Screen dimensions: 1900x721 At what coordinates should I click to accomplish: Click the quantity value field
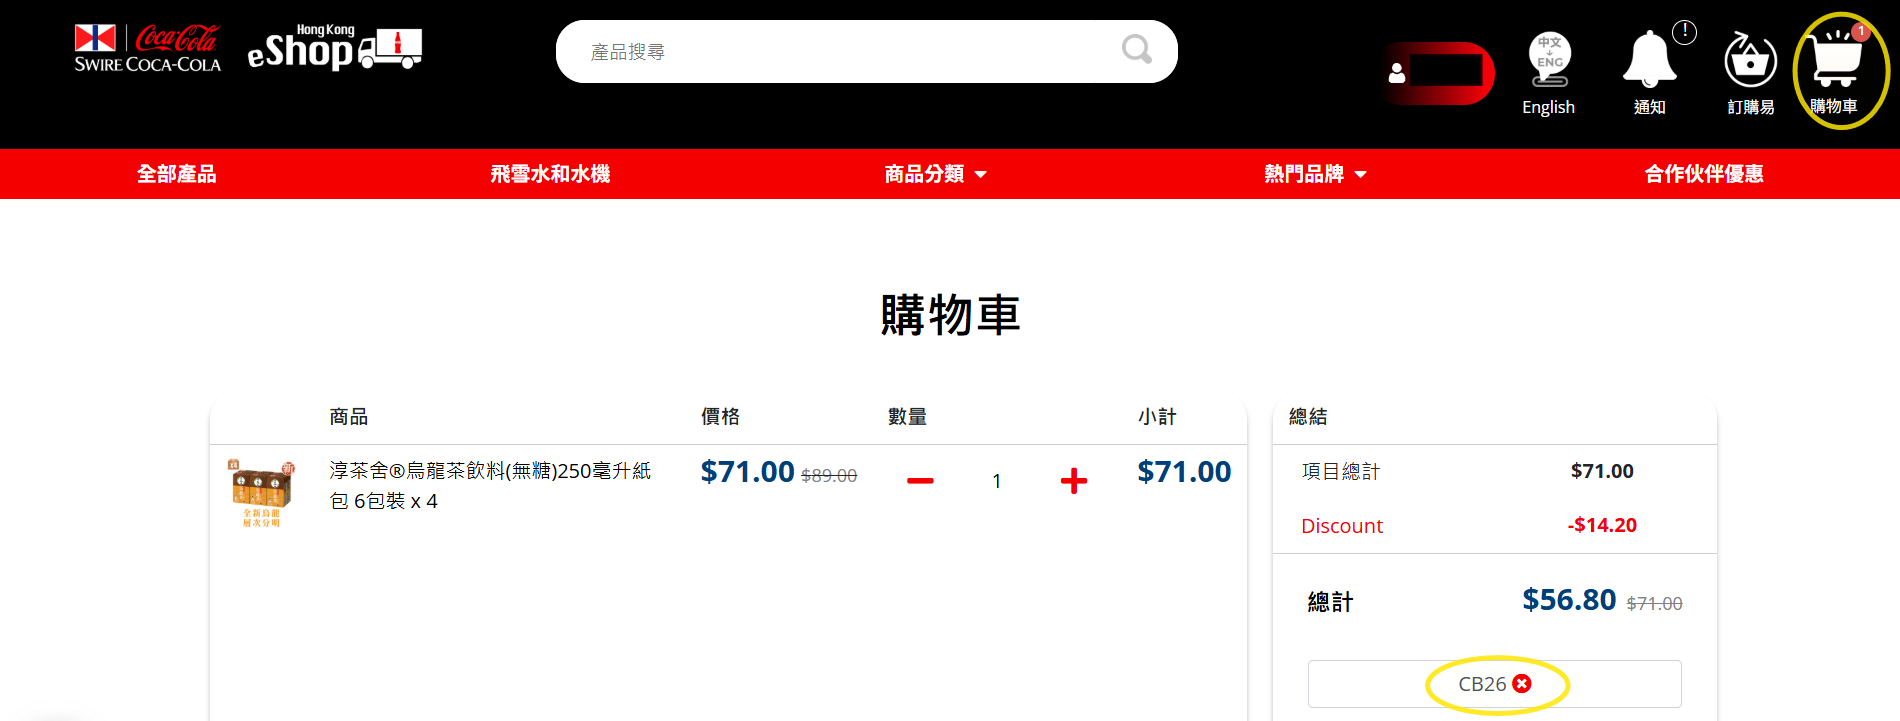(x=996, y=481)
